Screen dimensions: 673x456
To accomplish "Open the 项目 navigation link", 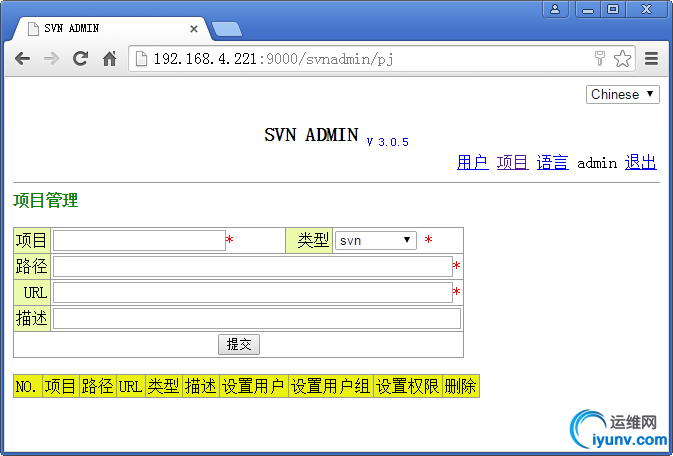I will pyautogui.click(x=512, y=162).
